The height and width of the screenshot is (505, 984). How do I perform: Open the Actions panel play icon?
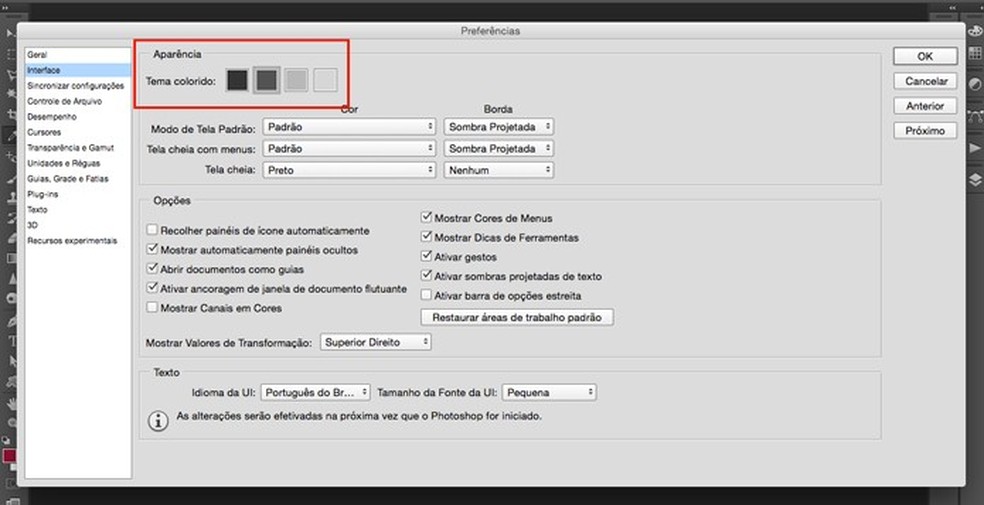tap(975, 148)
